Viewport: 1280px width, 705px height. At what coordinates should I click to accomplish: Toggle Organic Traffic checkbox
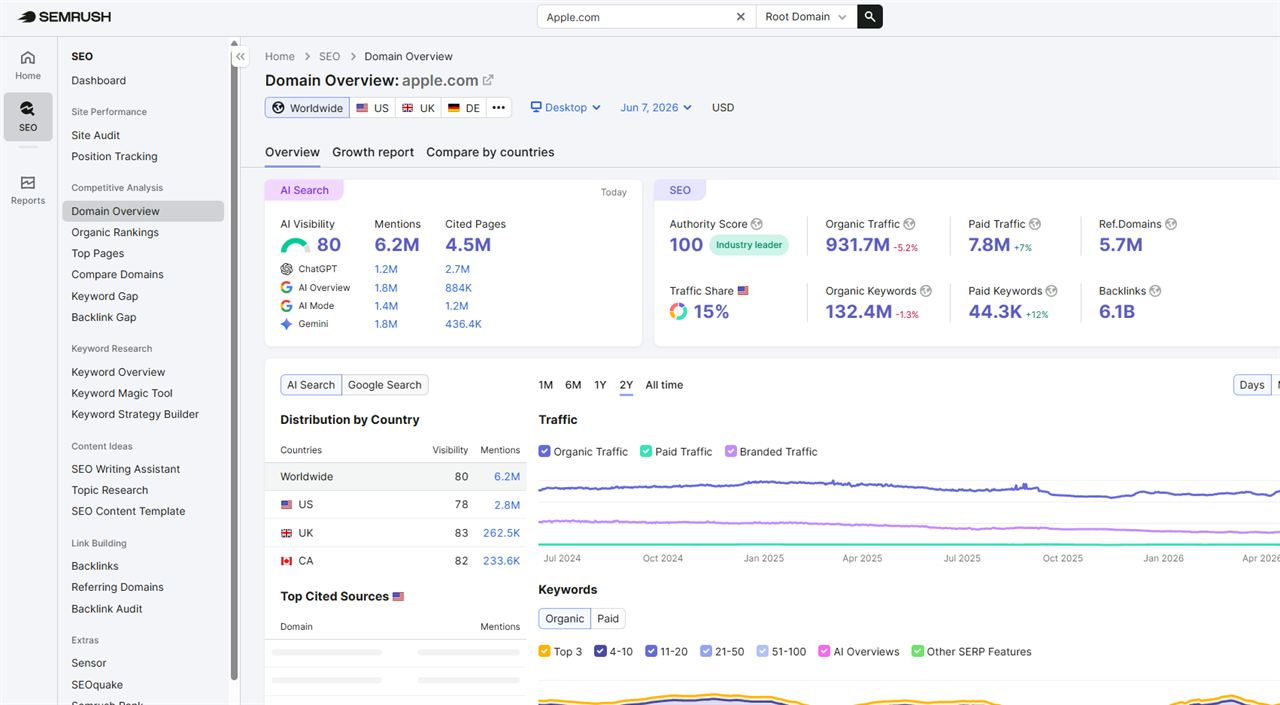(545, 451)
